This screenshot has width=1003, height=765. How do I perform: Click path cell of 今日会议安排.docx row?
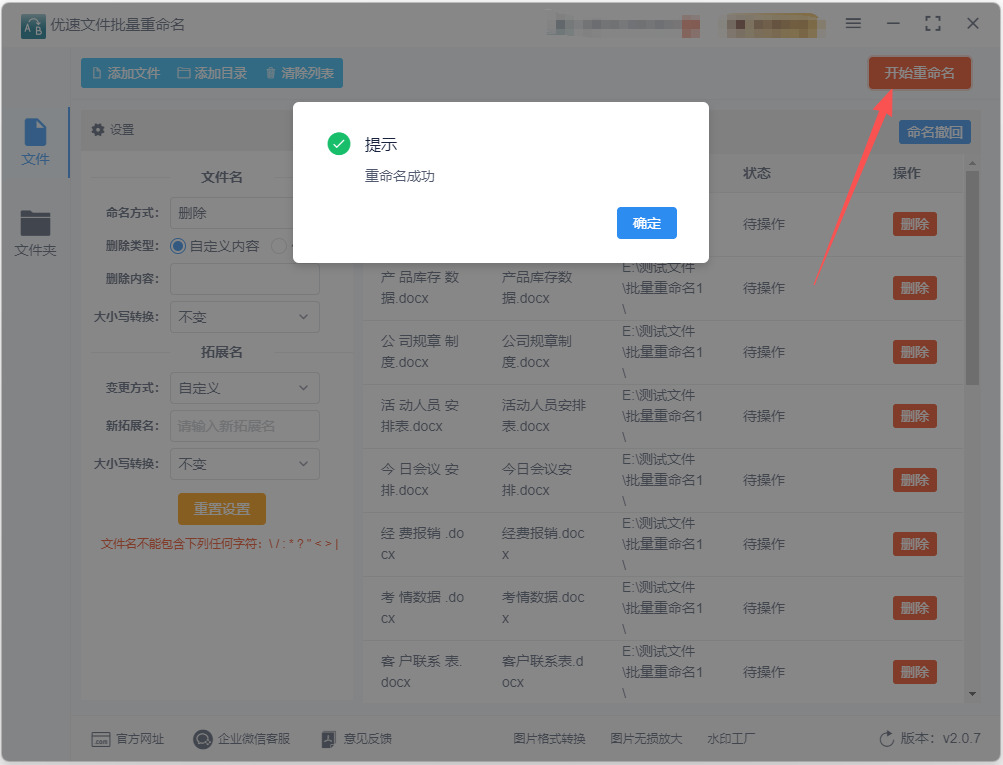pos(663,480)
